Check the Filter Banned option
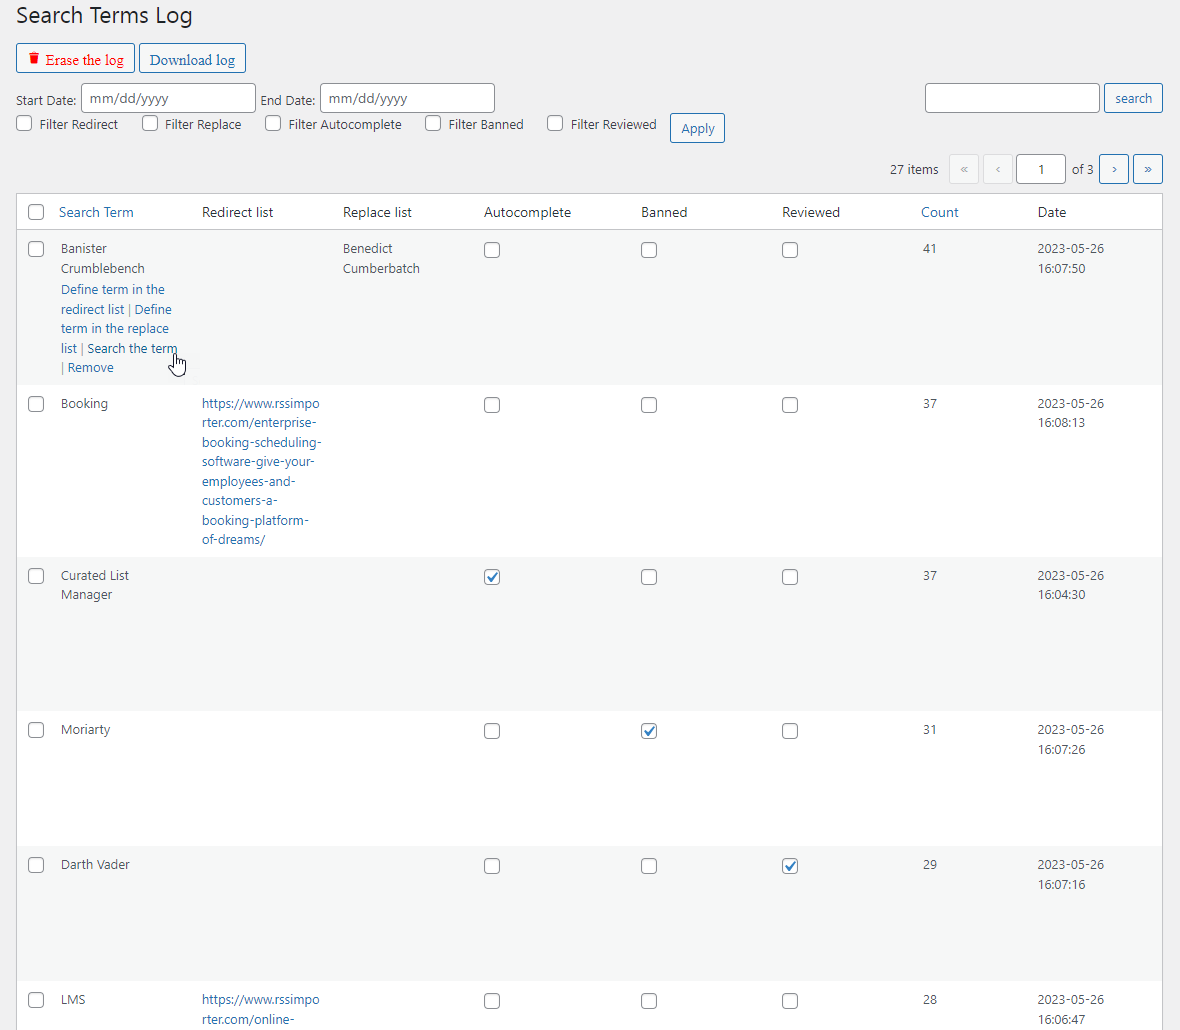 (x=433, y=123)
